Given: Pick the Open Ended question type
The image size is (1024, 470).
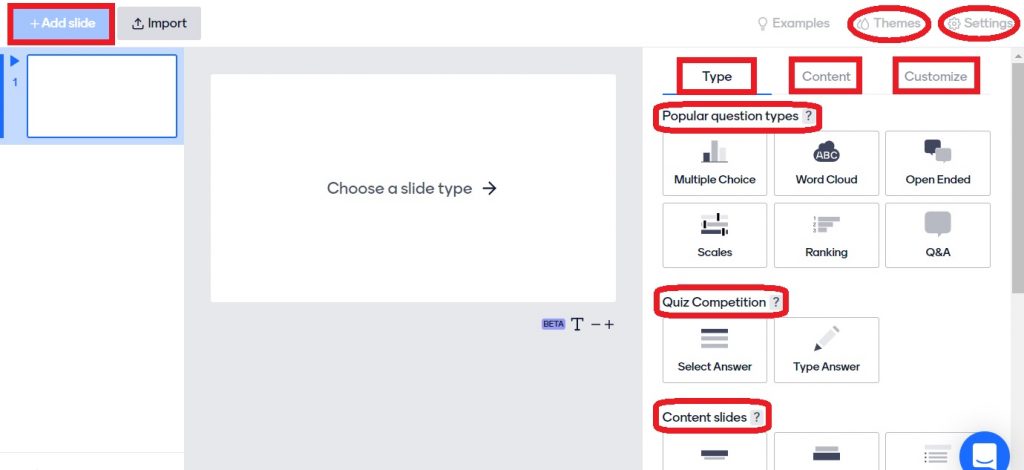Looking at the screenshot, I should (938, 163).
